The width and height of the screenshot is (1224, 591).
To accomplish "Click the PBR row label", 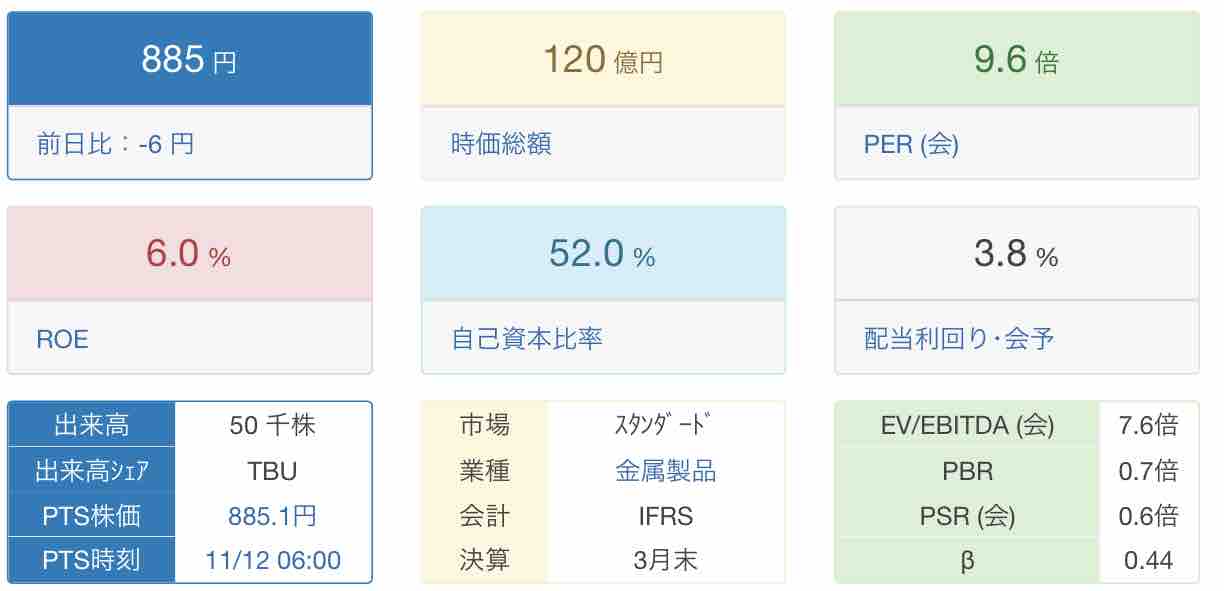I will point(967,471).
